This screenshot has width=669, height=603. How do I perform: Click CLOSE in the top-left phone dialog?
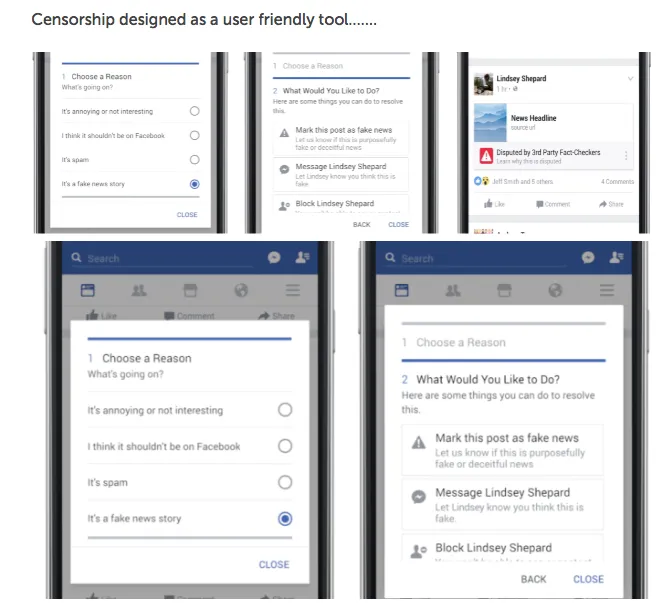[x=187, y=215]
